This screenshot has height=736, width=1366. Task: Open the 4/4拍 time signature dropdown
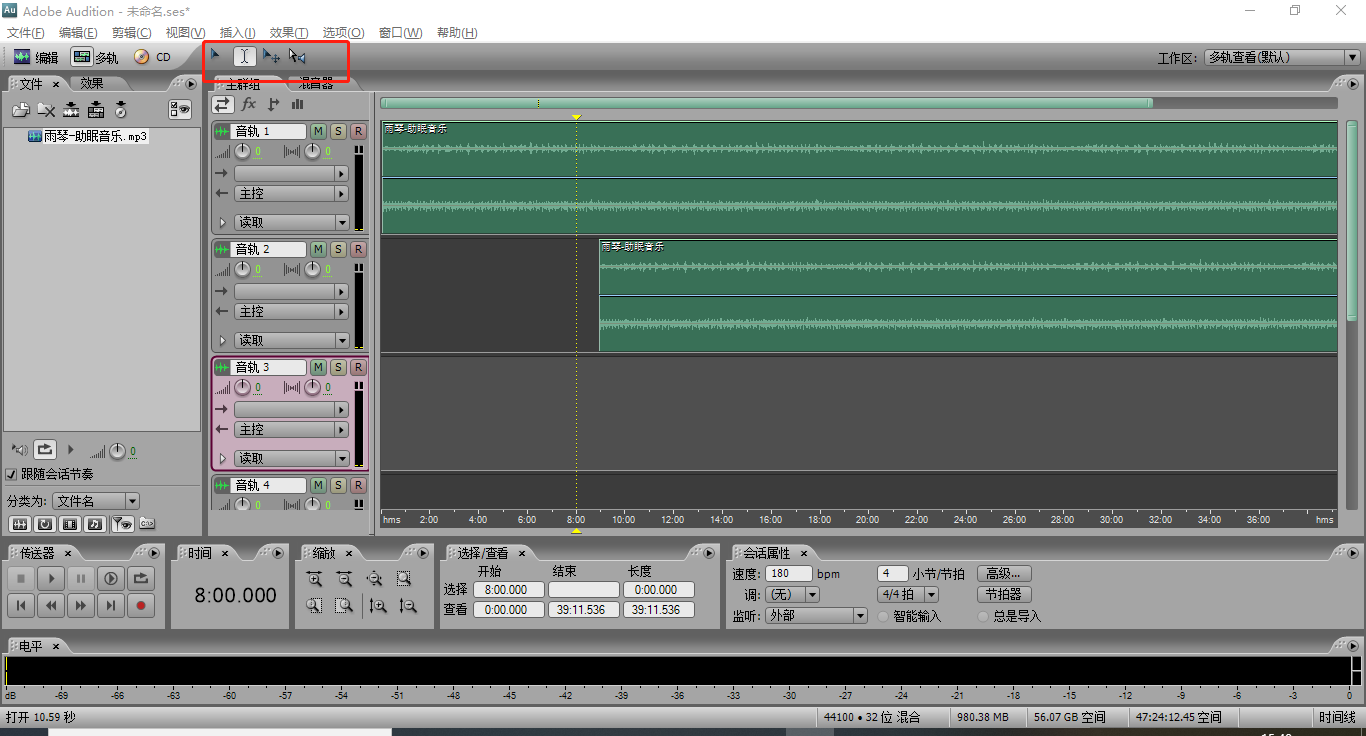(907, 595)
